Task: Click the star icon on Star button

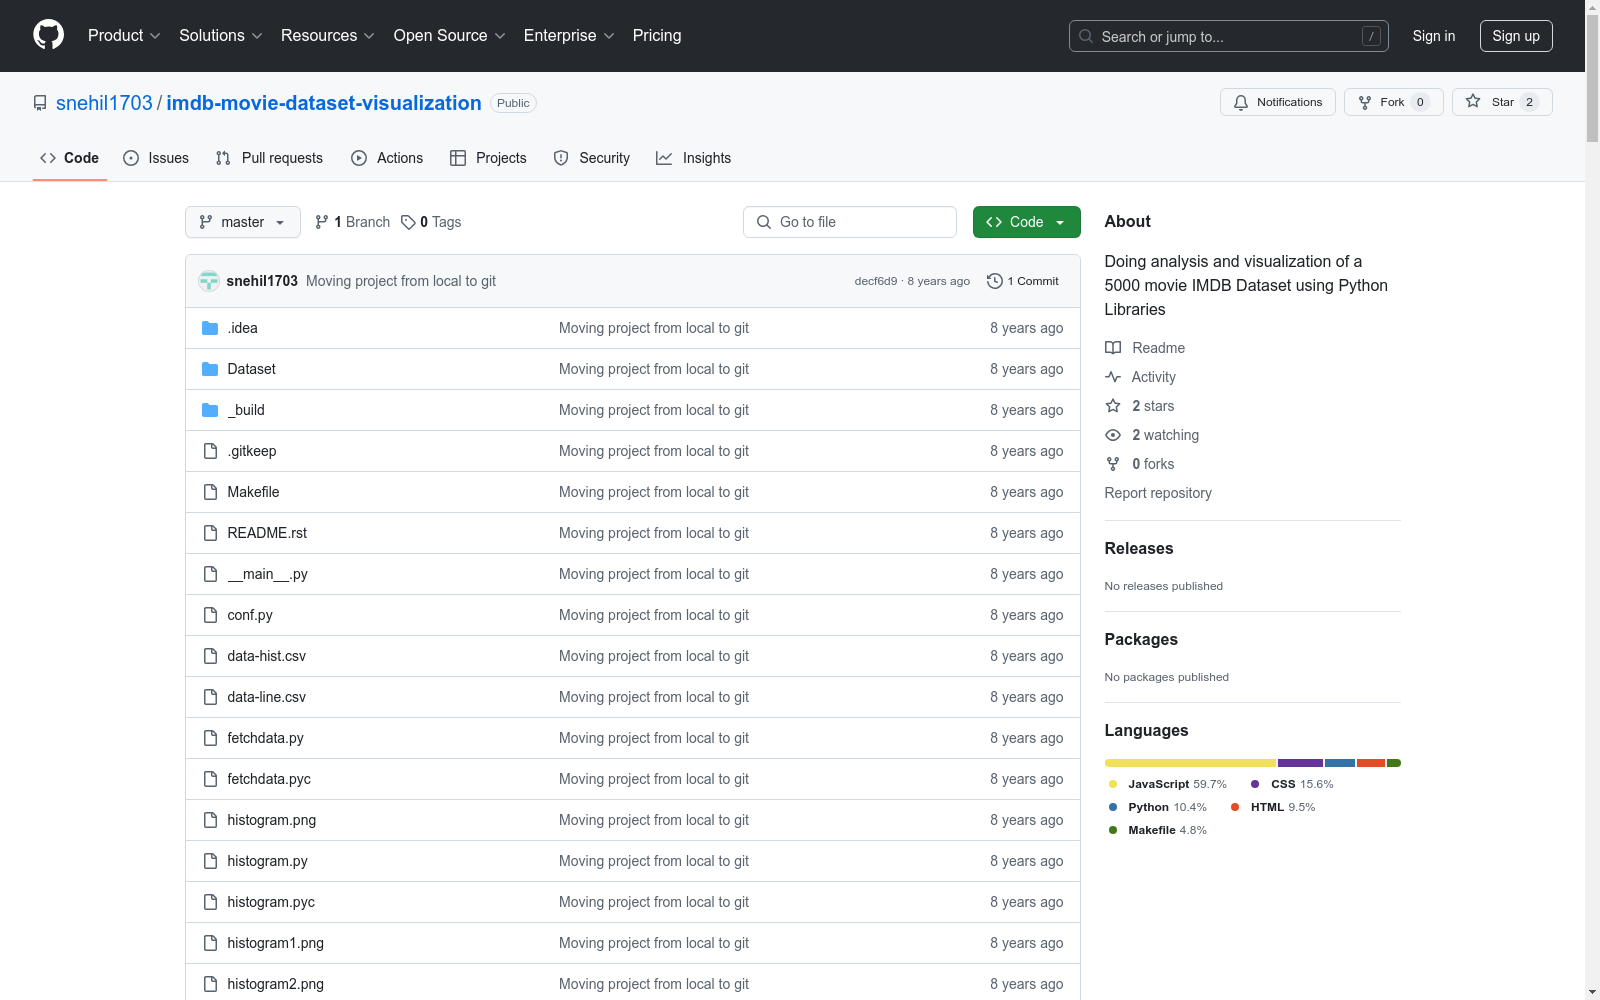Action: point(1473,101)
